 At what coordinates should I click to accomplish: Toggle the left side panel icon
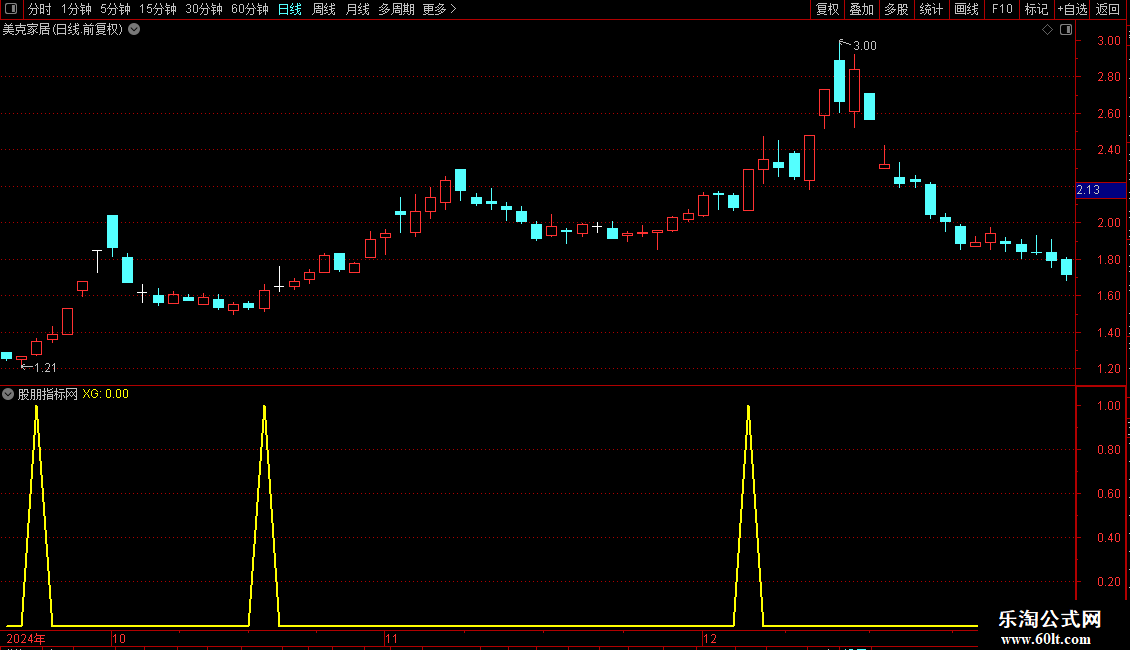(11, 9)
